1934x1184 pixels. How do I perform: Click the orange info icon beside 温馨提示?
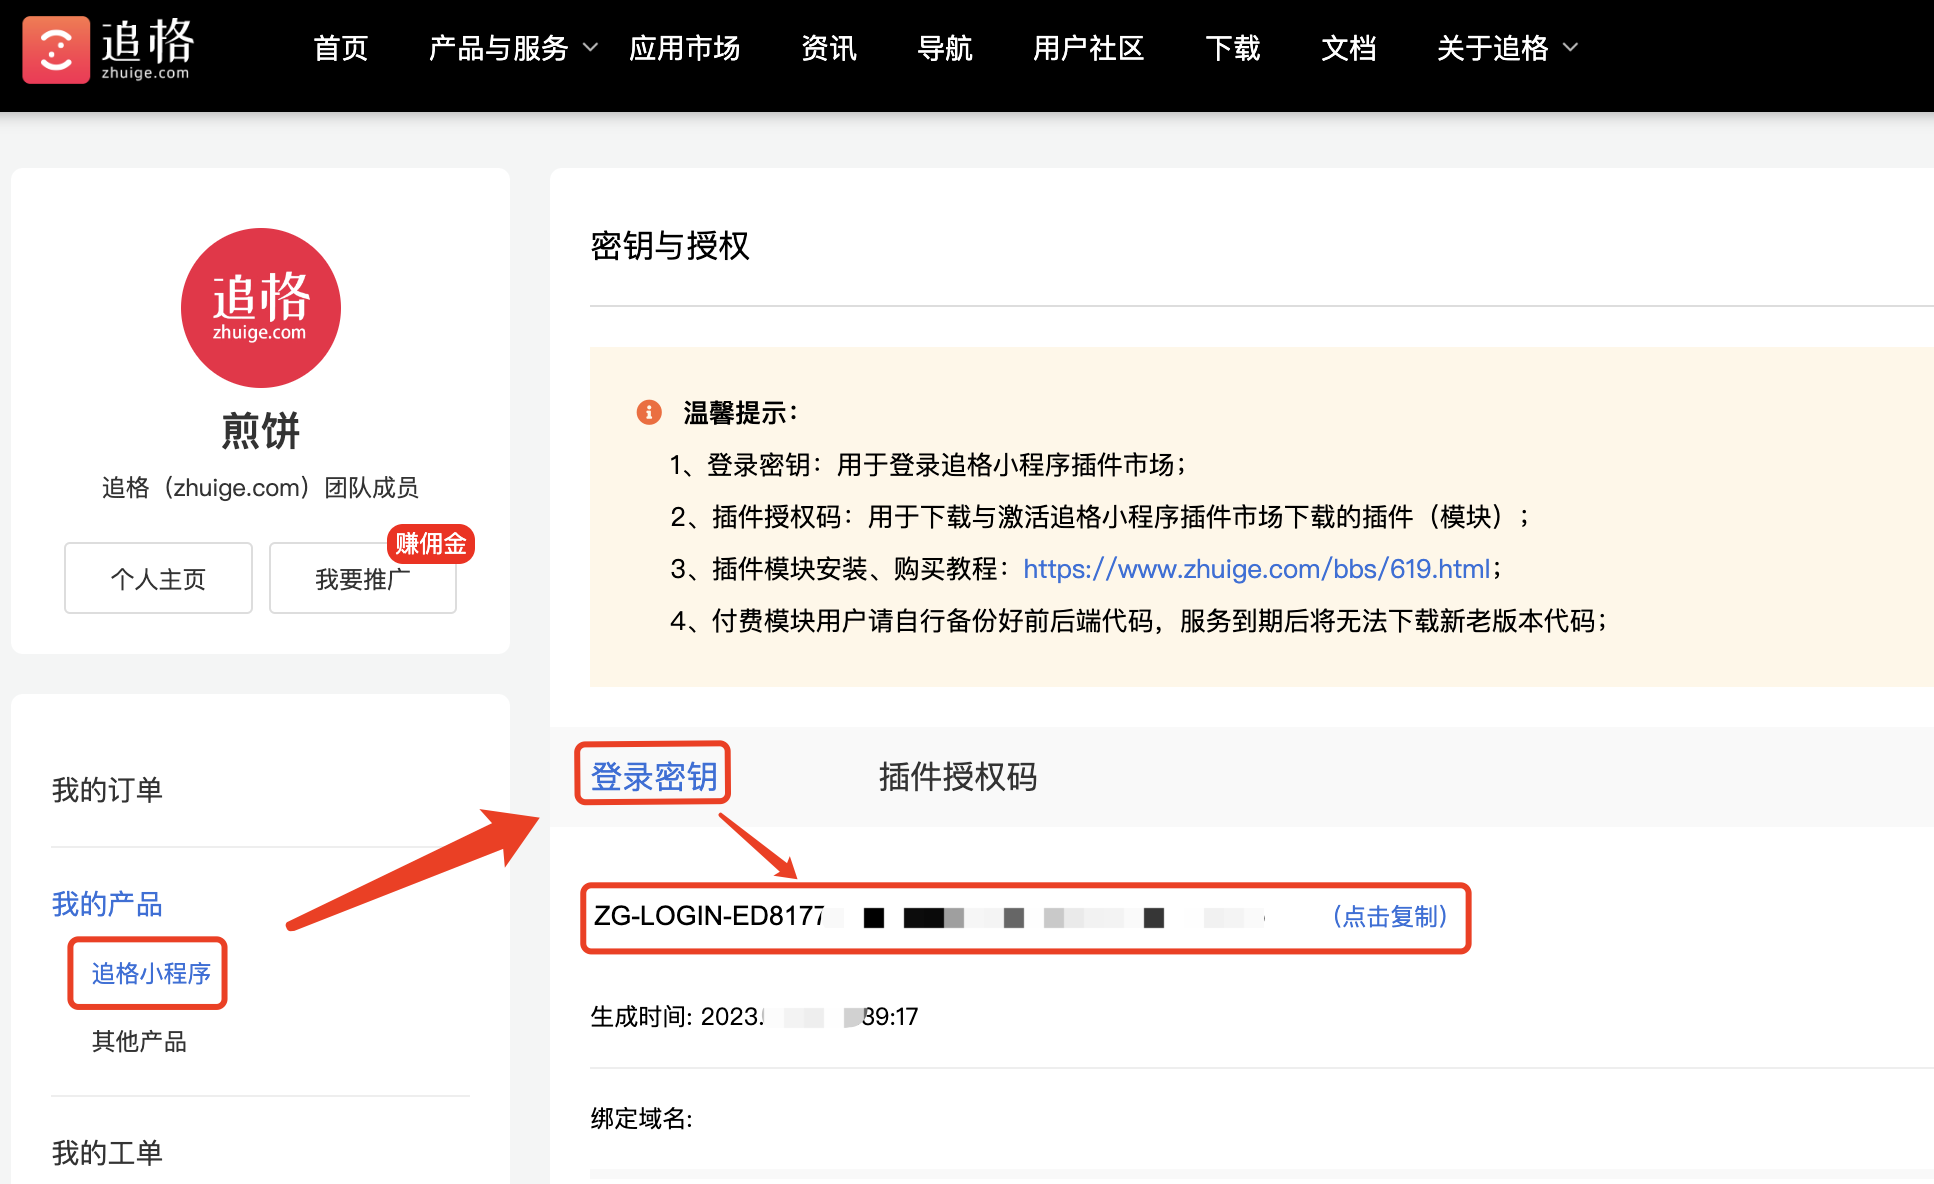coord(649,412)
